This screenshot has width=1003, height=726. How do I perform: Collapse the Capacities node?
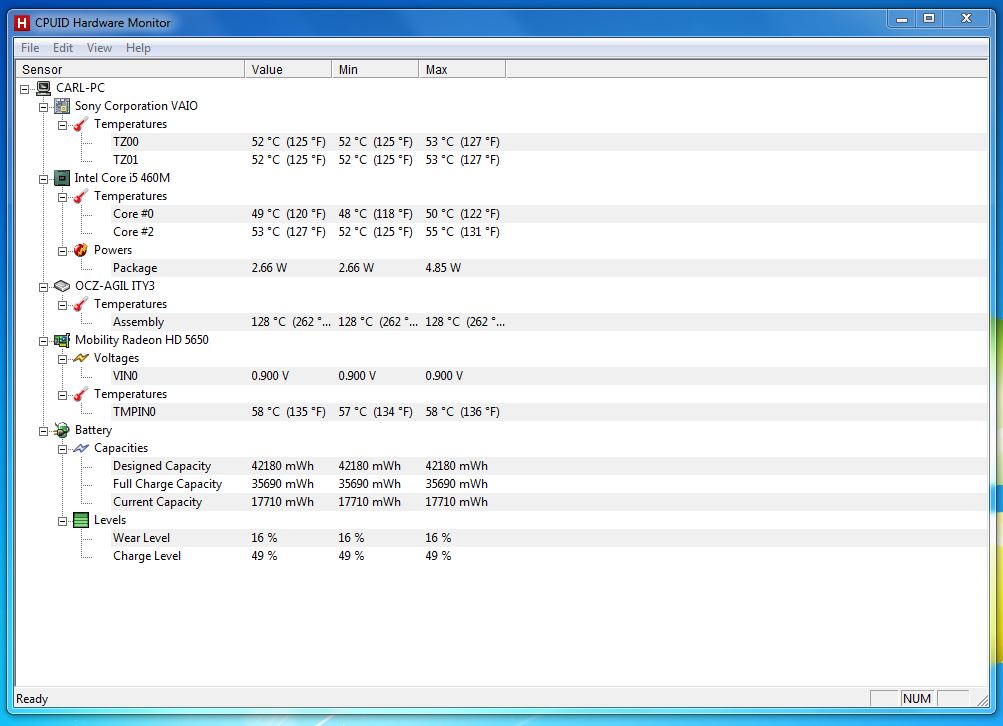63,449
